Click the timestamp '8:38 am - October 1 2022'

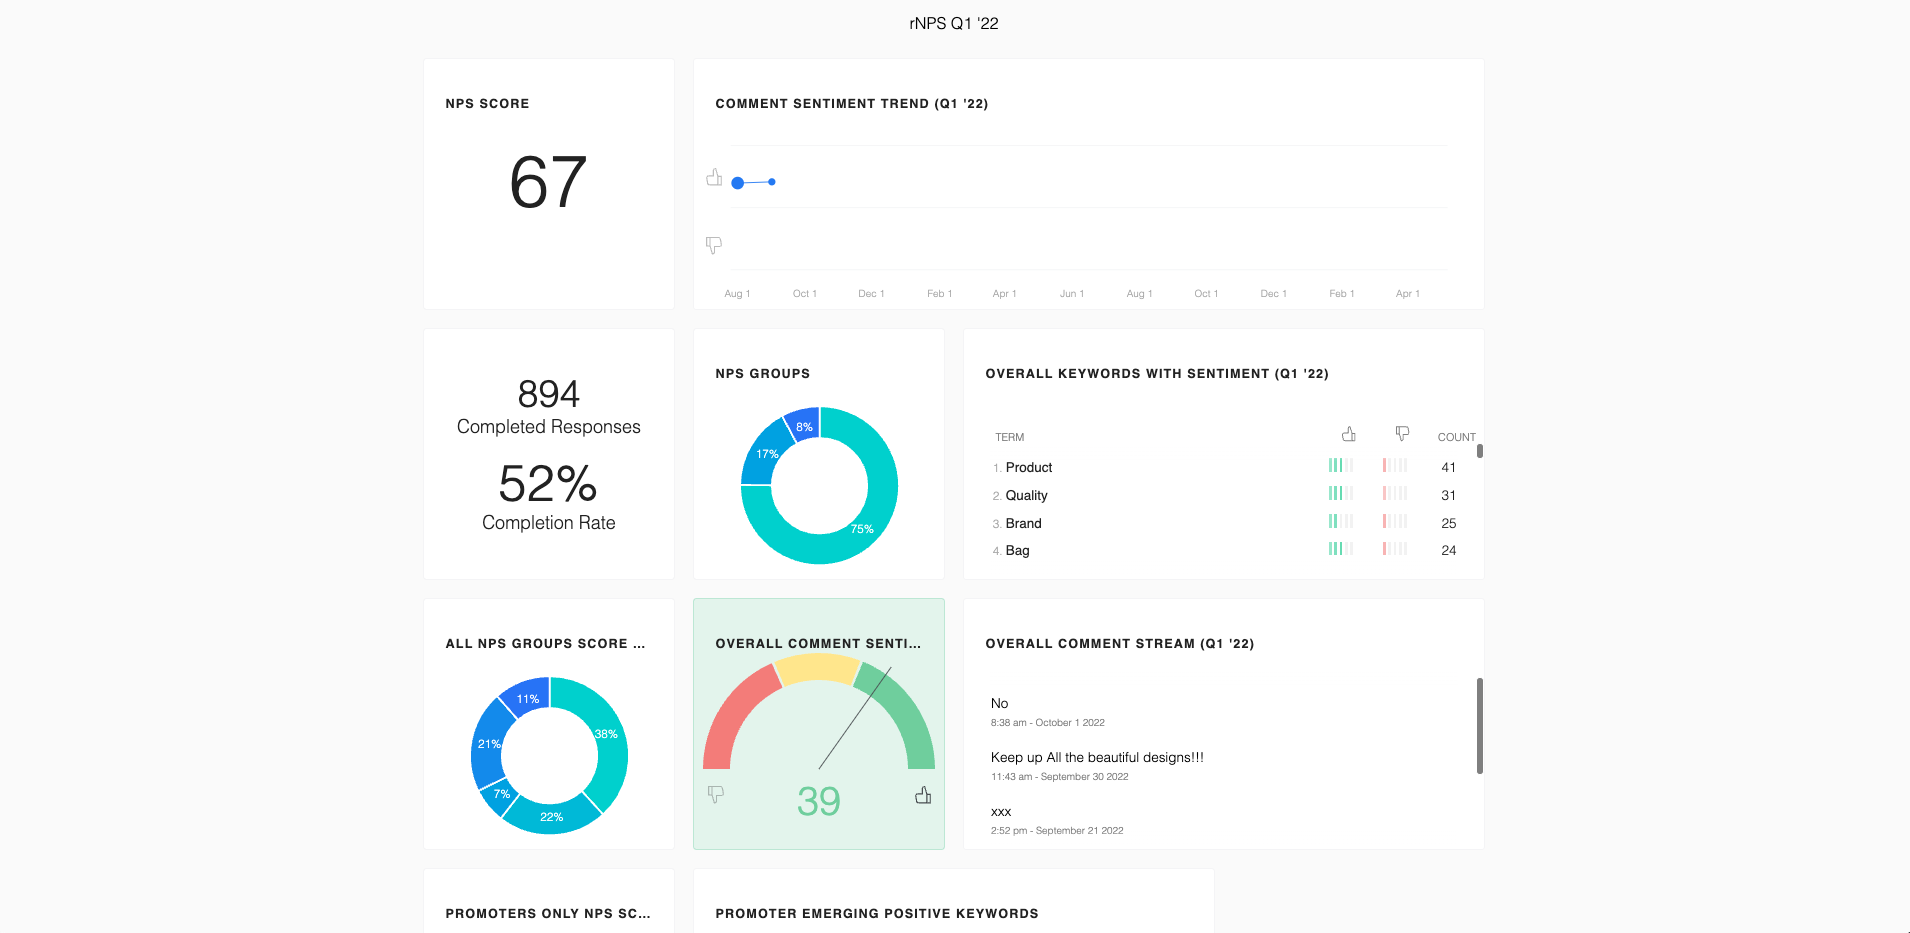click(x=1047, y=722)
